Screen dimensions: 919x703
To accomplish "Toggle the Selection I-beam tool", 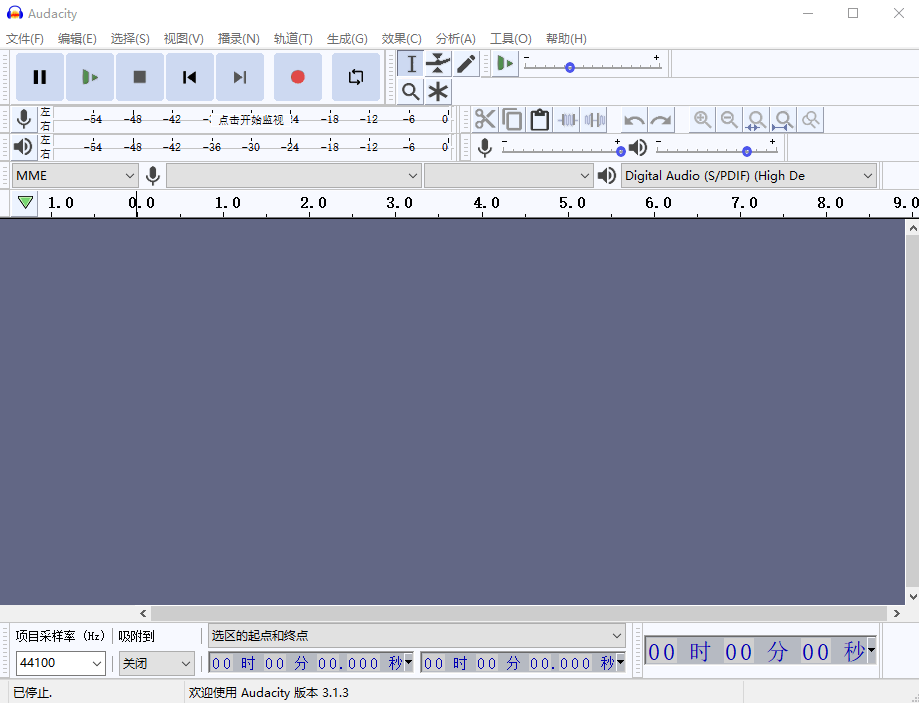I will click(411, 64).
